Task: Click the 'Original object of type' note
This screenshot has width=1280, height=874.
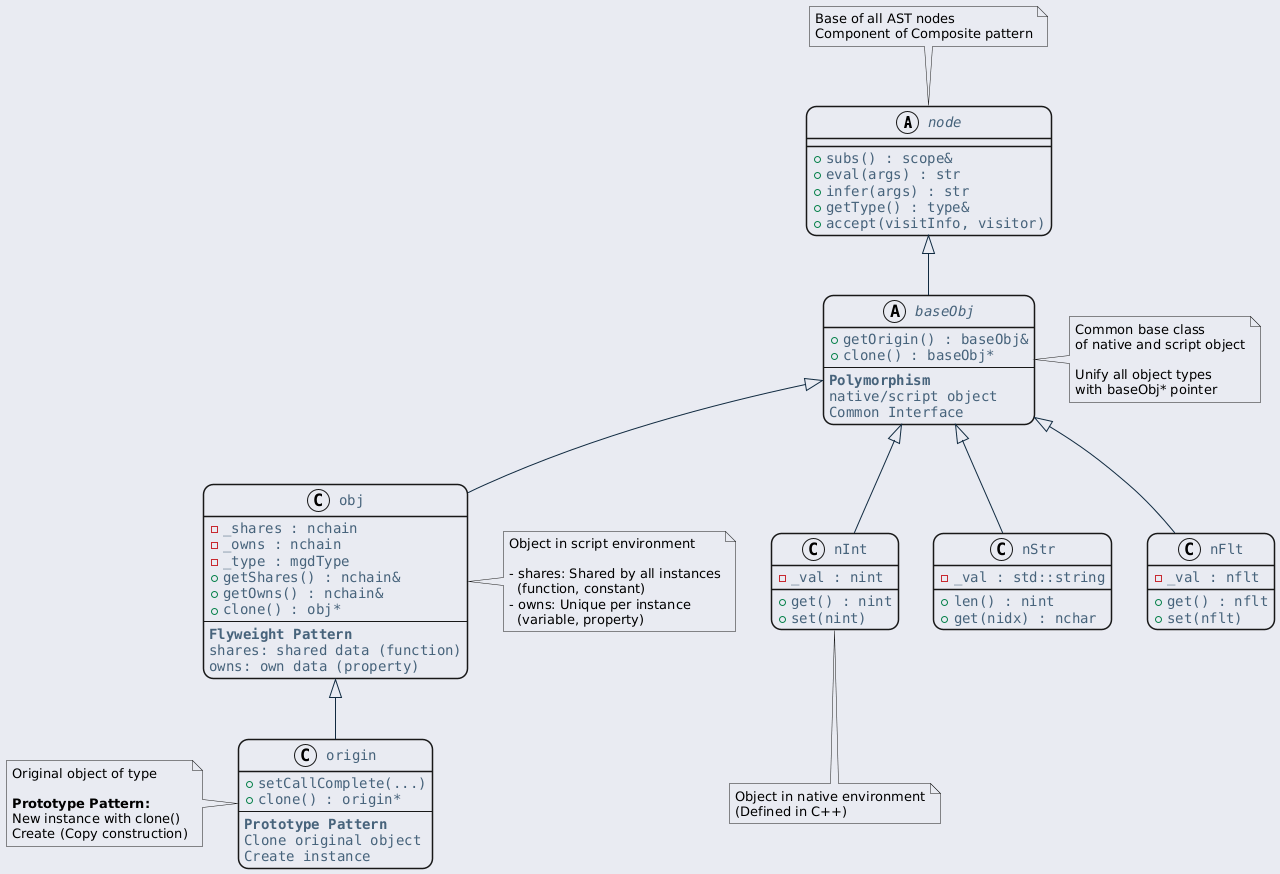Action: [x=104, y=803]
